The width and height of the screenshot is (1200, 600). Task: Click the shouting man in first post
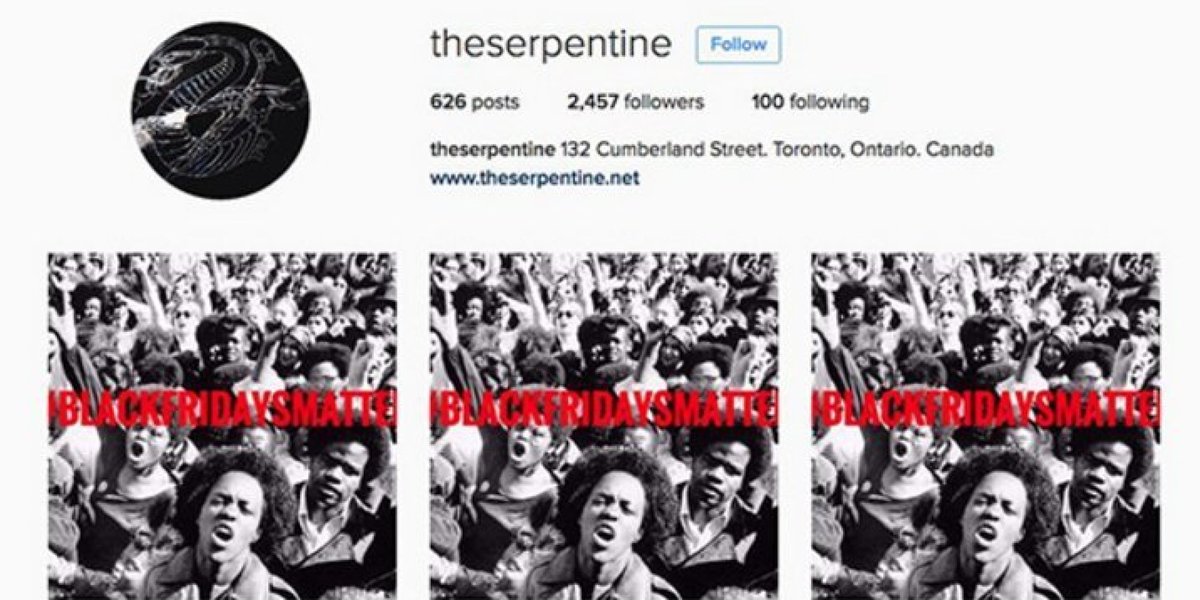click(228, 525)
